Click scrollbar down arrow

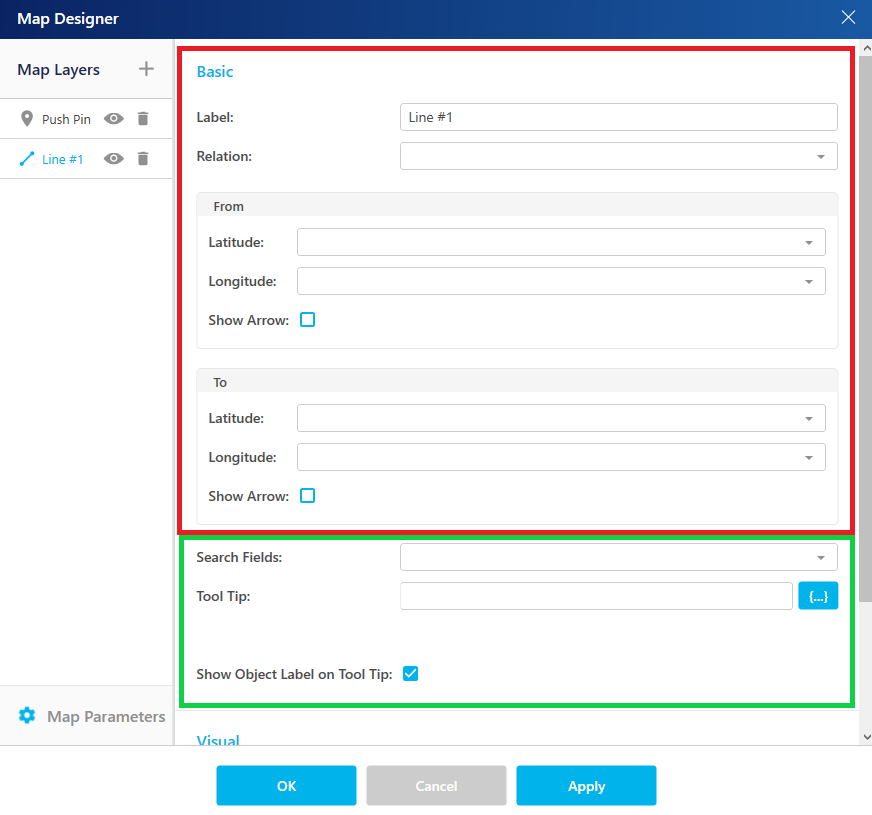(x=866, y=737)
